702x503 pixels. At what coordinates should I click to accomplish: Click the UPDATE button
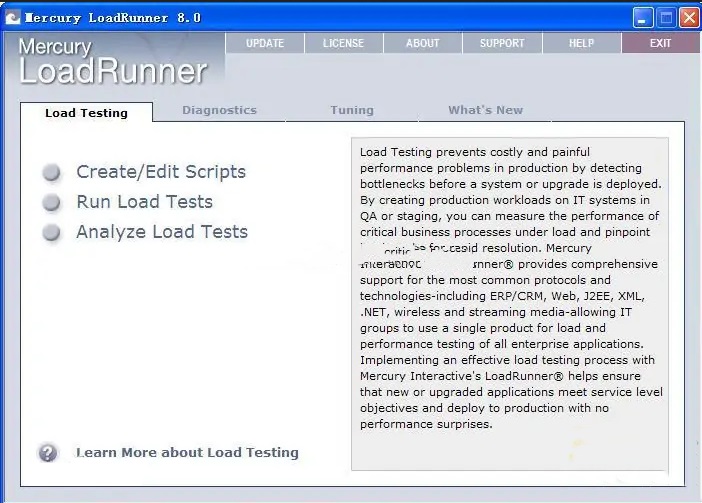point(265,43)
